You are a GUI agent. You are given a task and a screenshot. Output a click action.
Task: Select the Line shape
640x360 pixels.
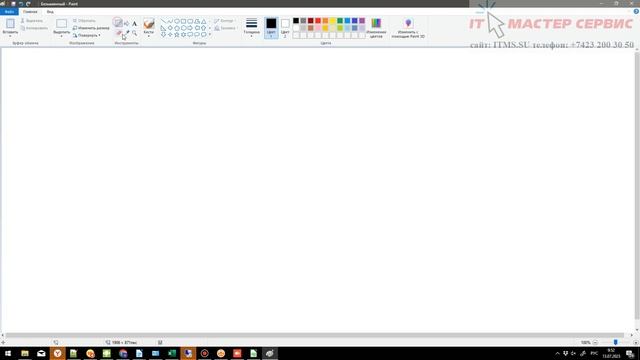(163, 21)
